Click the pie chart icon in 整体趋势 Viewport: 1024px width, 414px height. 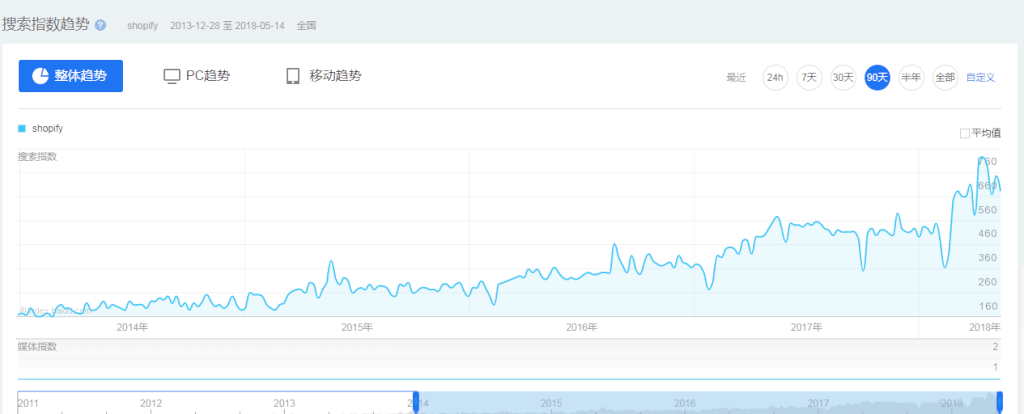[40, 76]
